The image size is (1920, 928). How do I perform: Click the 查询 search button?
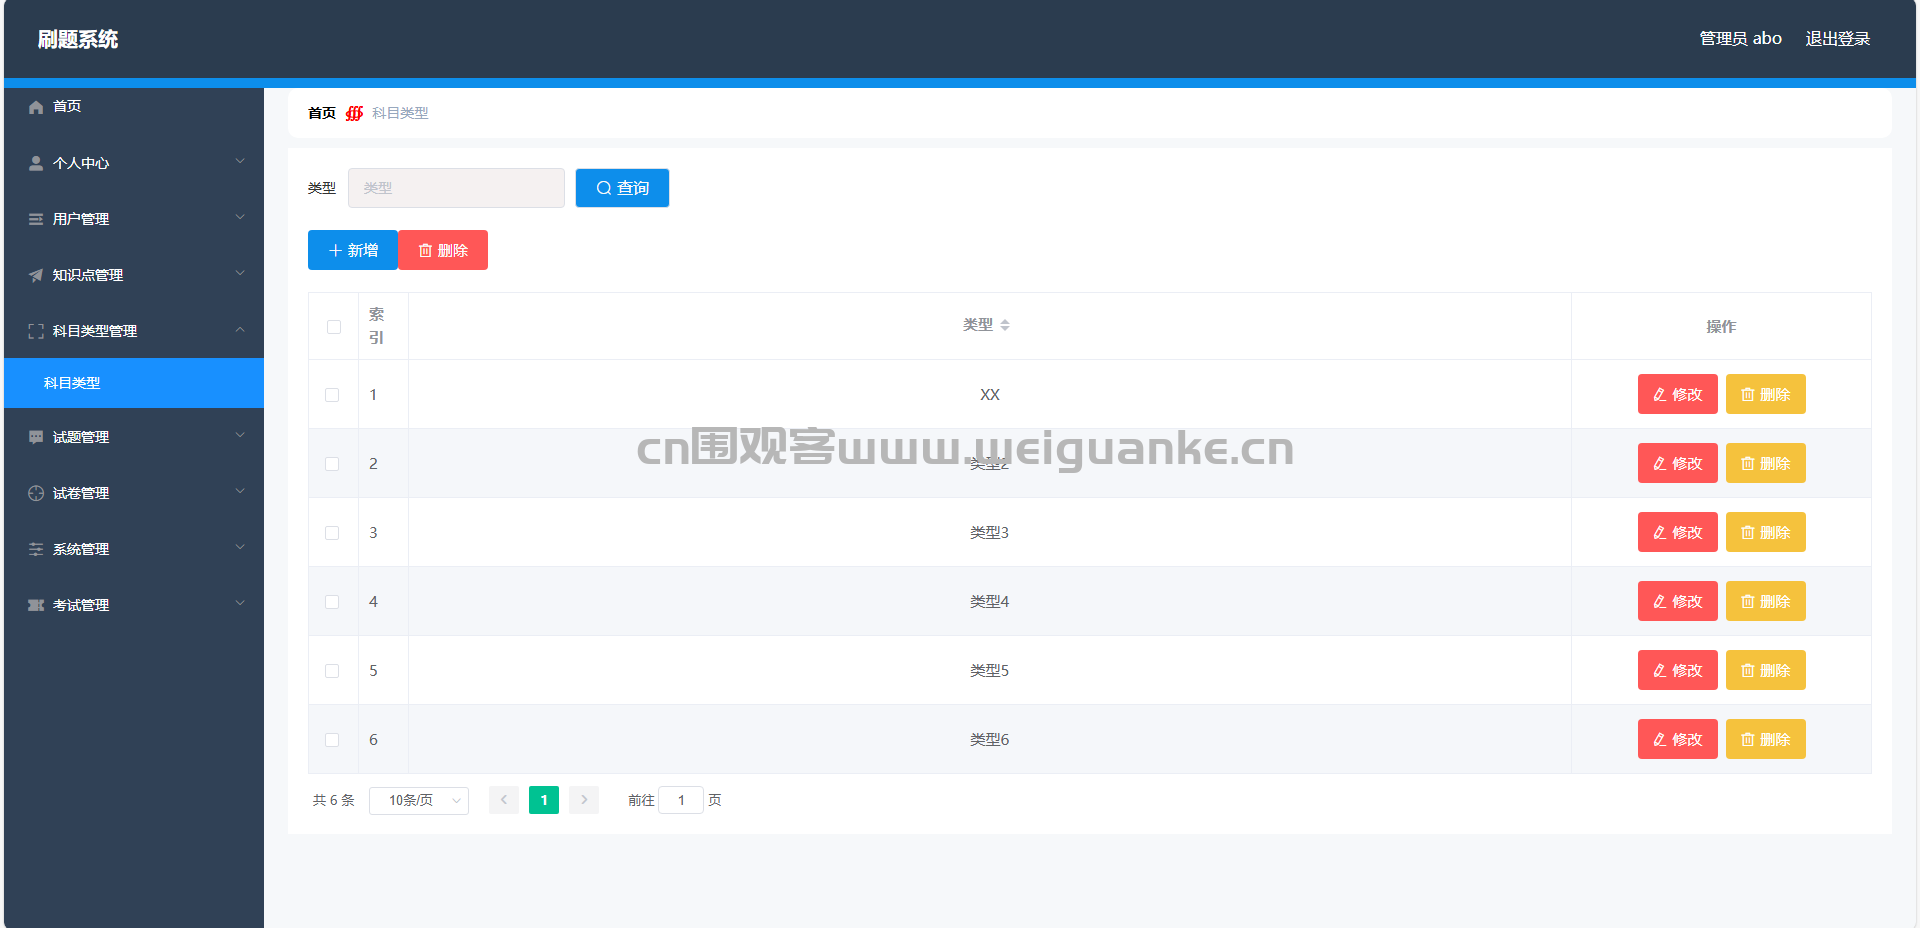tap(622, 188)
